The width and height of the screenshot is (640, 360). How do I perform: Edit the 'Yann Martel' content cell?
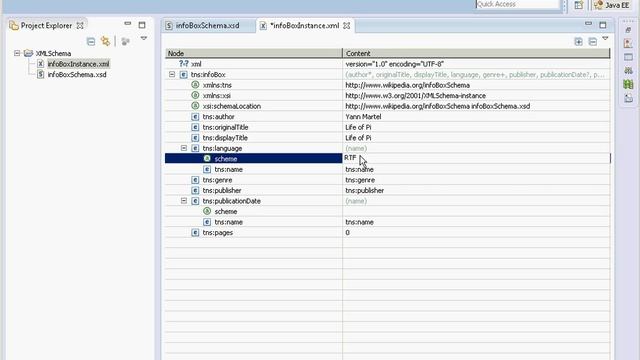(x=476, y=117)
